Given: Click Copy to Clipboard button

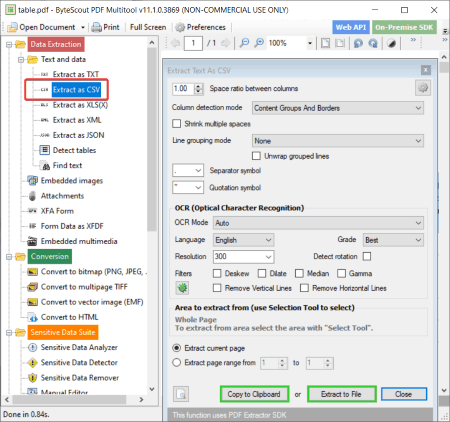Looking at the screenshot, I should pos(254,394).
